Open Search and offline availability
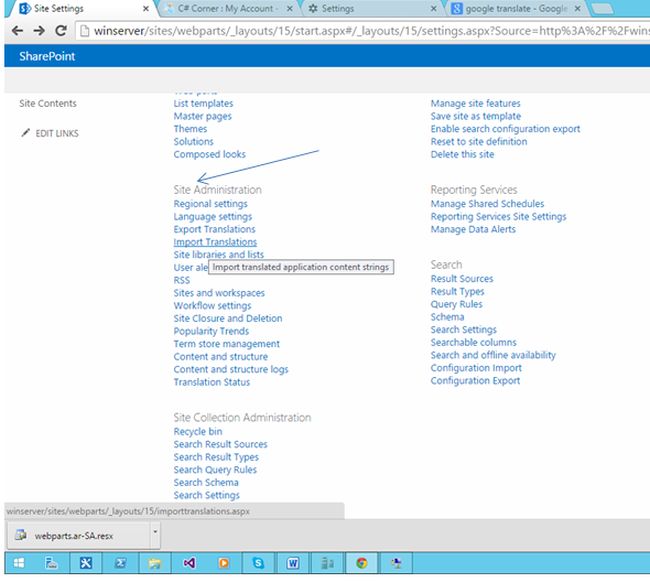Image resolution: width=650 pixels, height=583 pixels. pyautogui.click(x=493, y=355)
